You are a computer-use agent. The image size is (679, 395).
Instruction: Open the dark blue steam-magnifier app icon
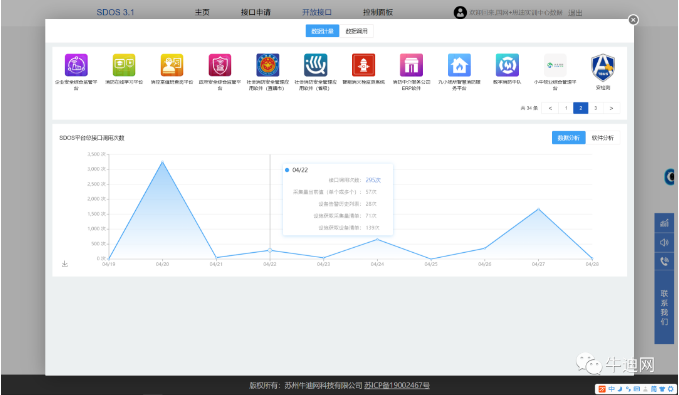315,65
